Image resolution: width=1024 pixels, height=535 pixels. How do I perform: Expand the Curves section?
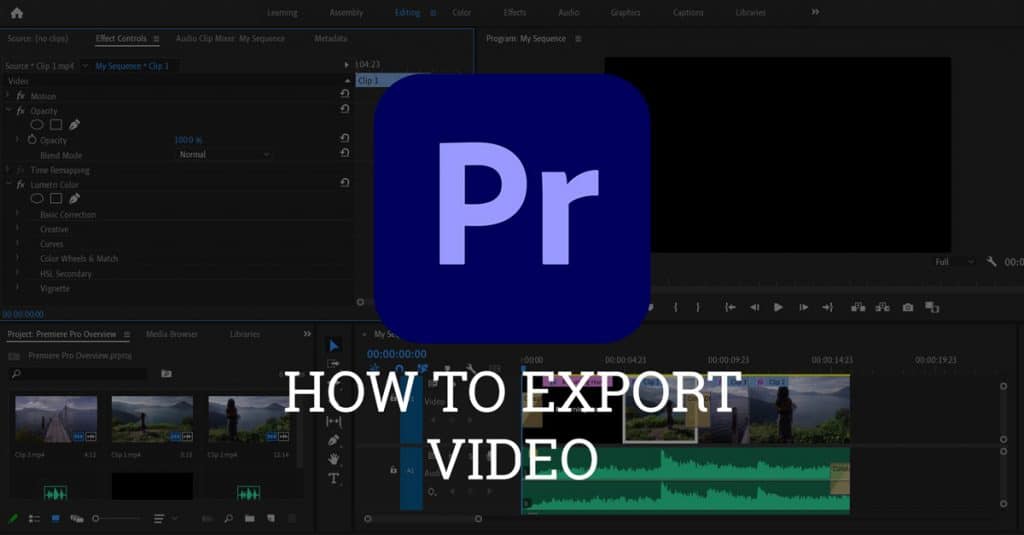coord(18,244)
